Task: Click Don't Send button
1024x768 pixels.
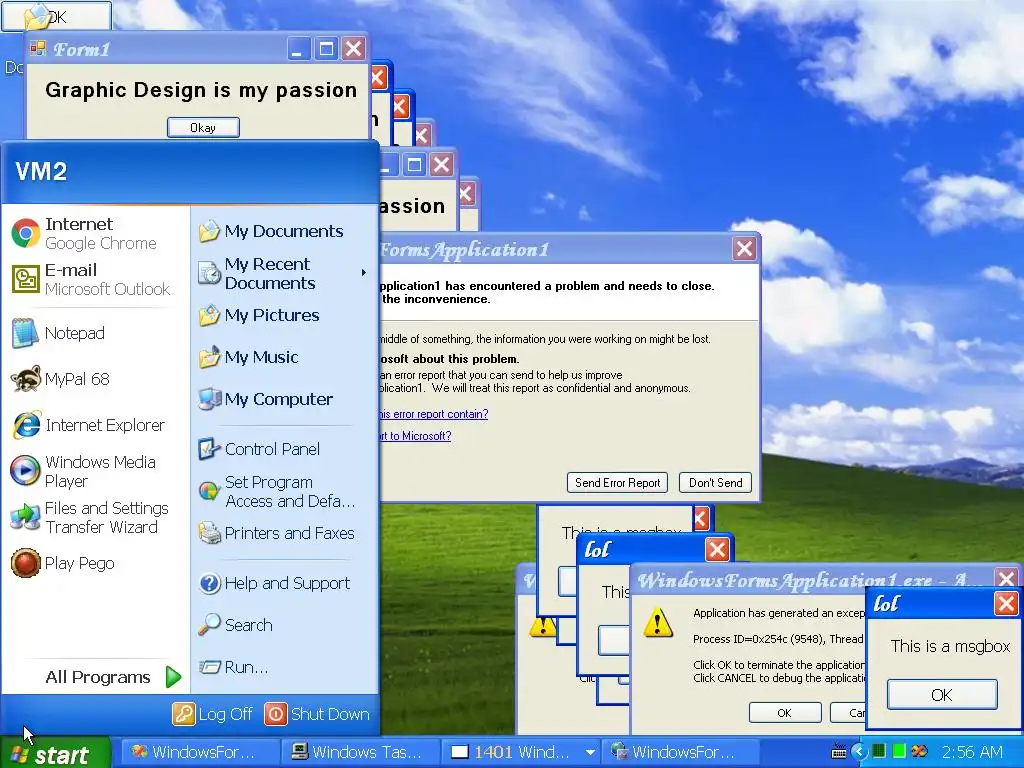Action: point(716,483)
